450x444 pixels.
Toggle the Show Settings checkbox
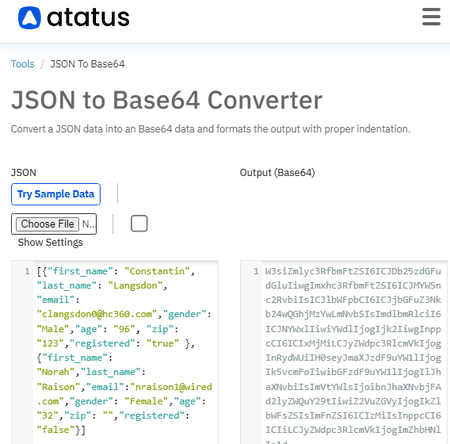click(x=139, y=223)
